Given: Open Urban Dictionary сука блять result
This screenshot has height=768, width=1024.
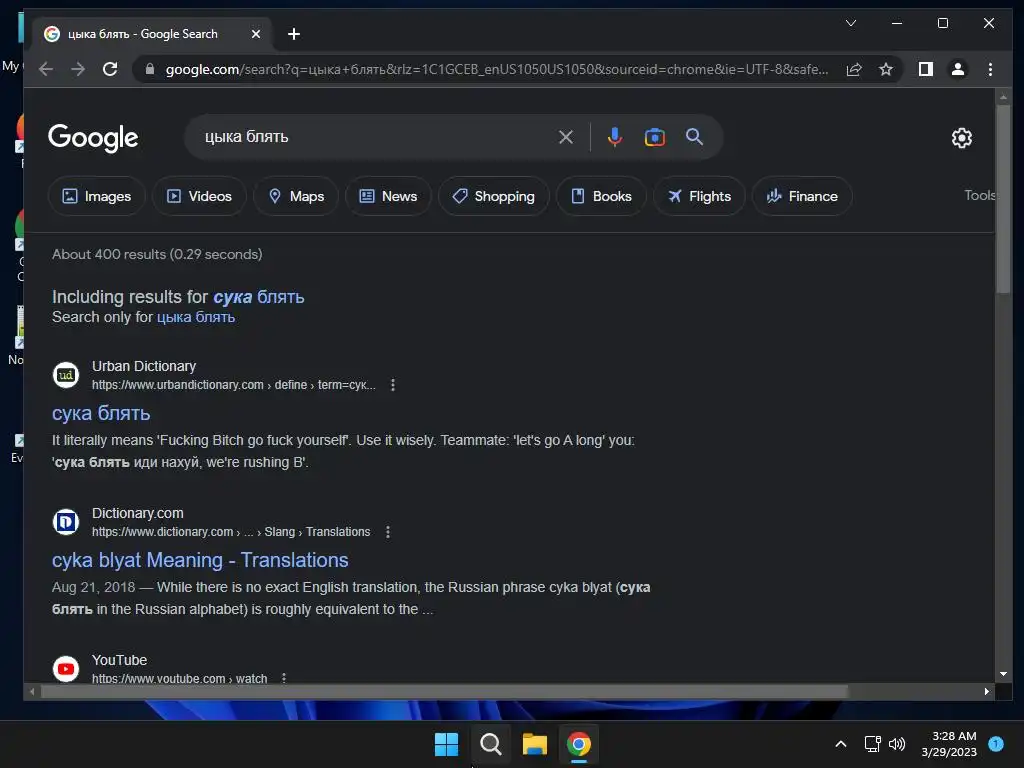Looking at the screenshot, I should [101, 413].
